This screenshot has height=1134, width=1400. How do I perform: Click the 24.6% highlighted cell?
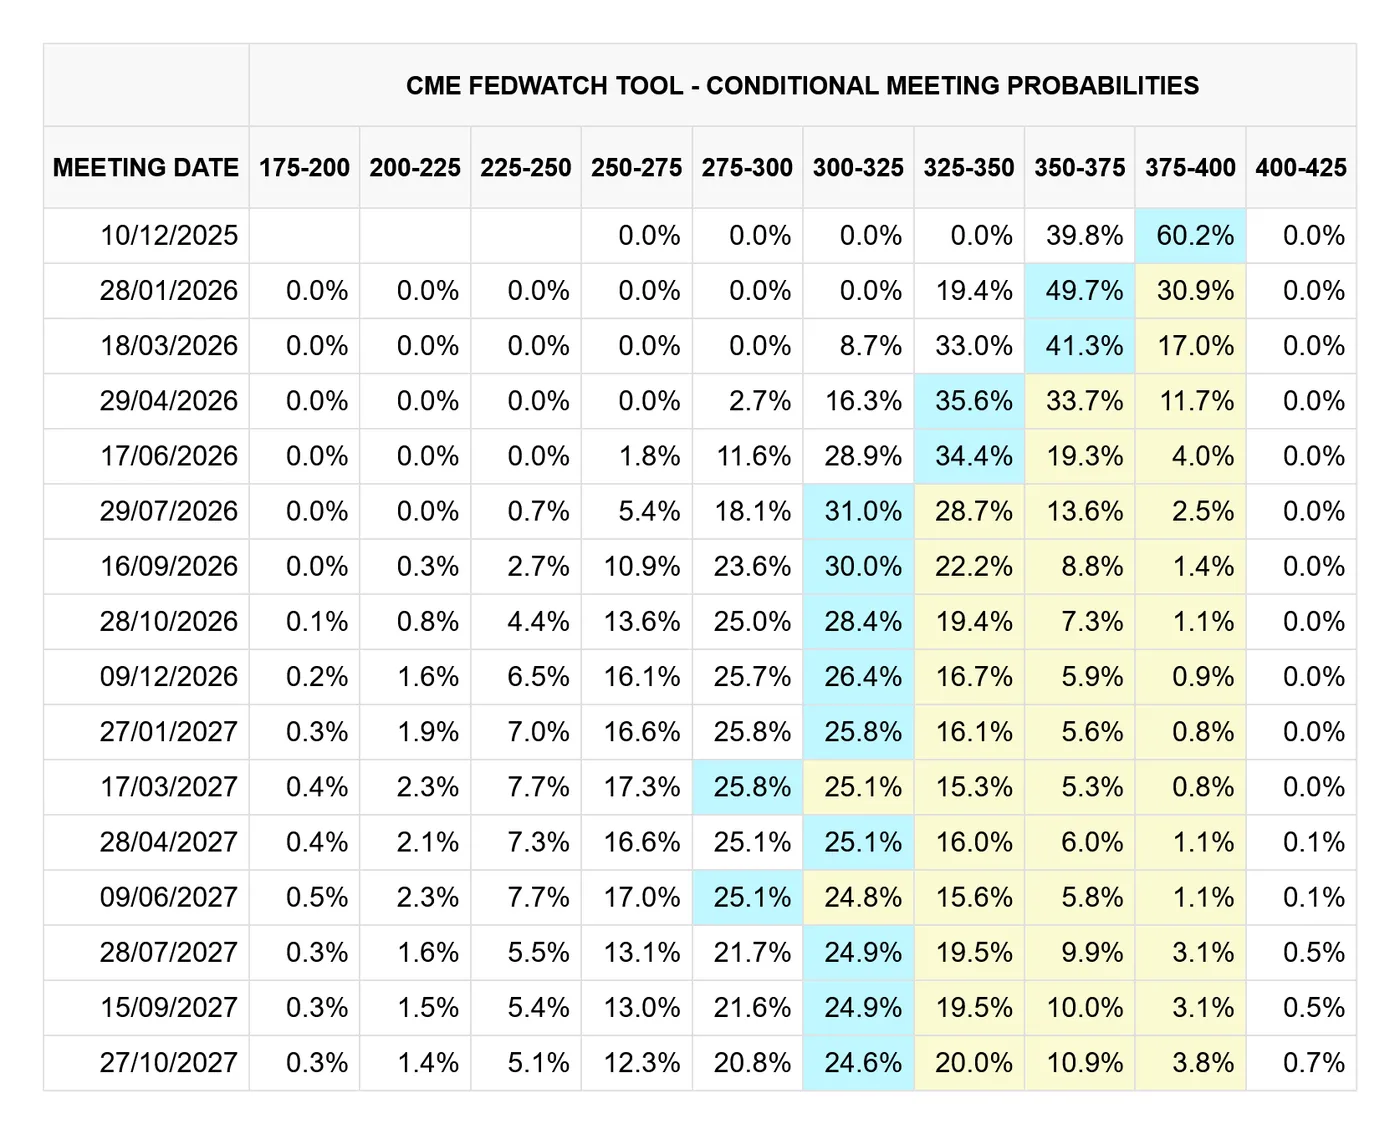click(862, 1062)
